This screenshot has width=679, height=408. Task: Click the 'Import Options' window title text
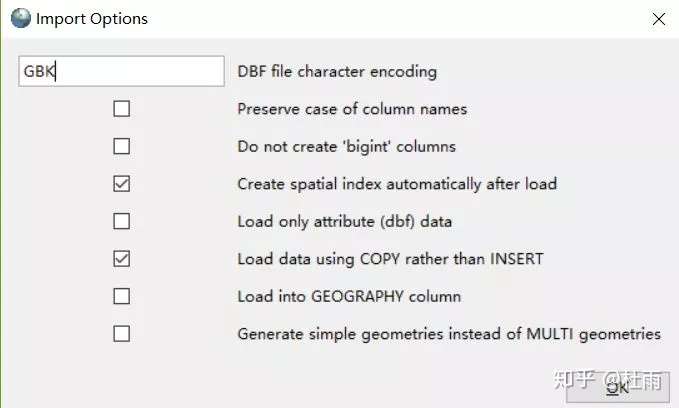pyautogui.click(x=91, y=18)
